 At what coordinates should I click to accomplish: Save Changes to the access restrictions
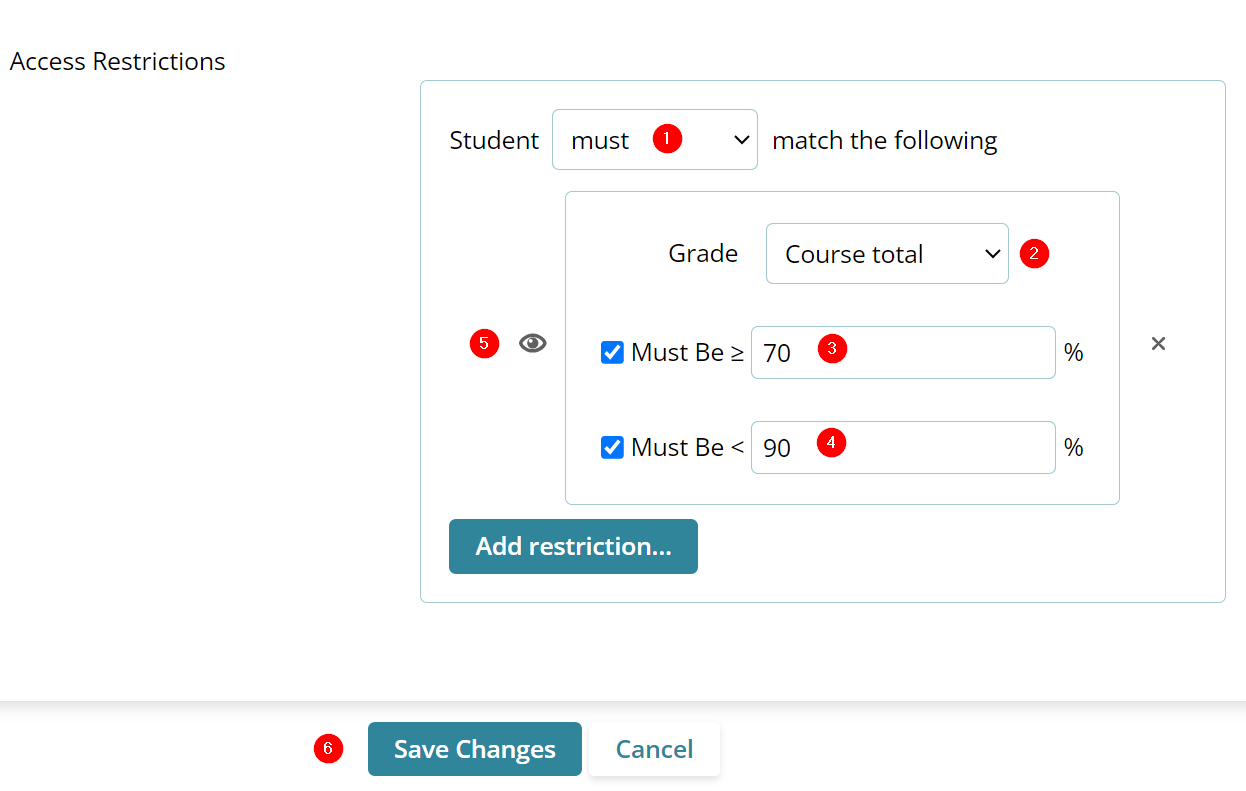pos(474,749)
